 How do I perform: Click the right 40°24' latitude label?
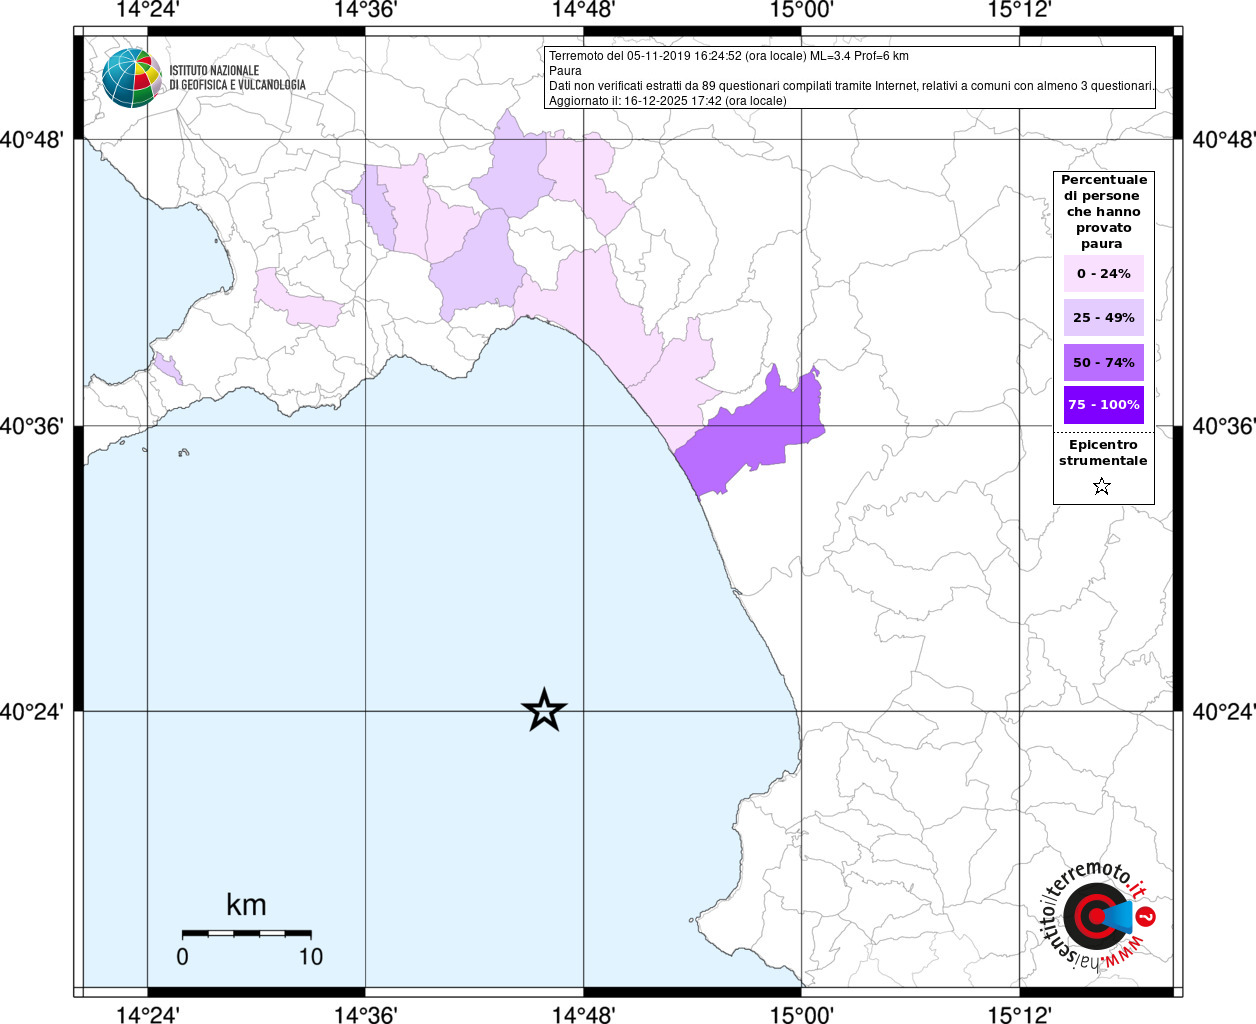tap(1223, 712)
